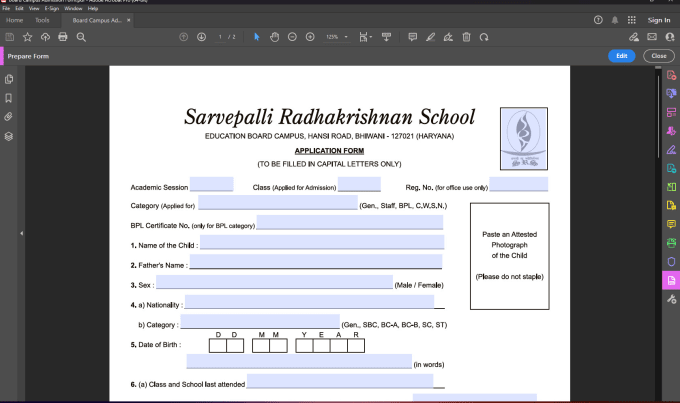Viewport: 680px width, 403px height.
Task: Open Prepare Form tool in right panel
Action: (671, 280)
